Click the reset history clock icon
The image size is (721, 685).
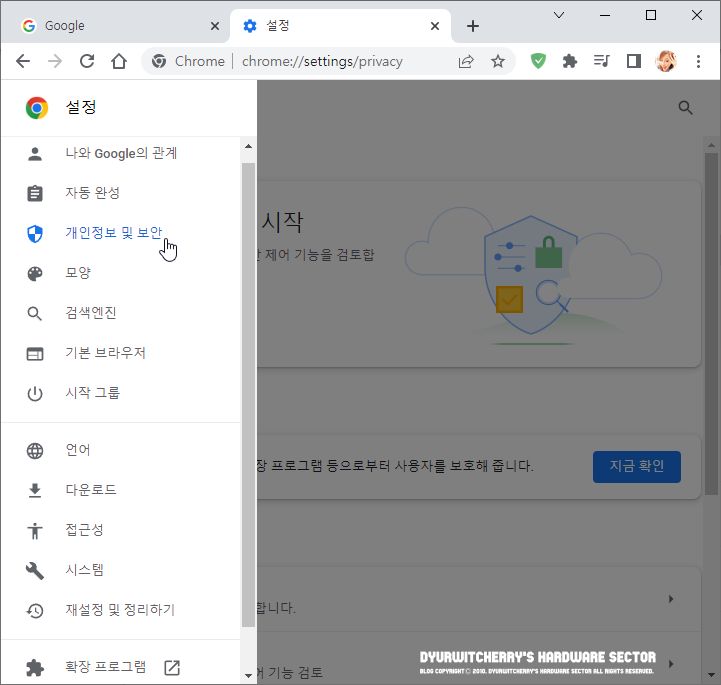coord(35,611)
